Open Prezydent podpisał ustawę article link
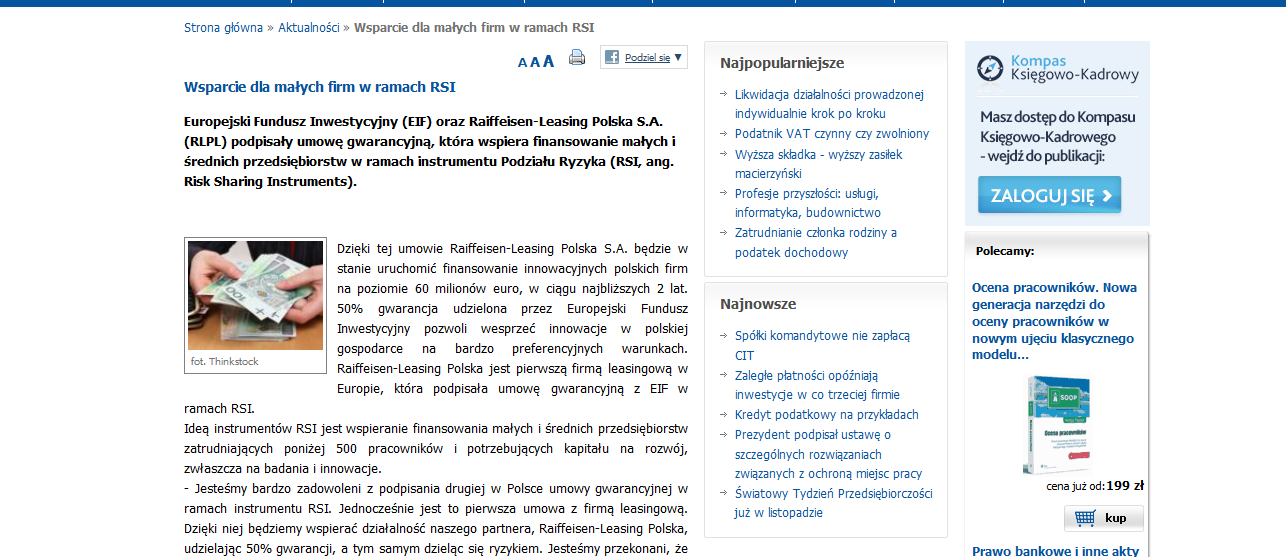Image resolution: width=1286 pixels, height=557 pixels. 829,454
